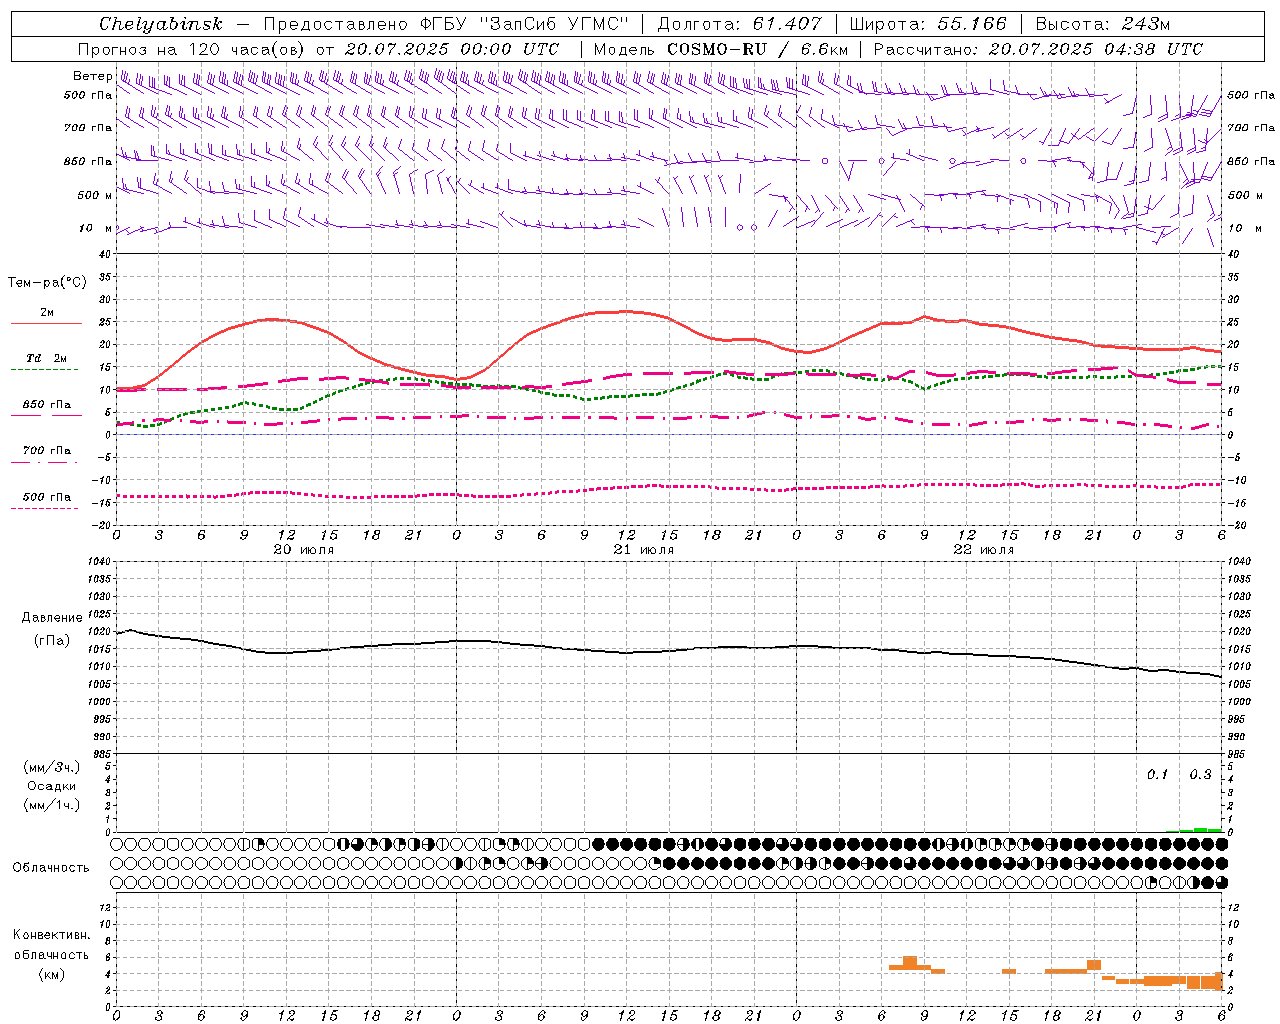The height and width of the screenshot is (1024, 1280).
Task: Select the 'Предоставлено ФГБУ ЗапСиб УГМС' provider text
Action: pyautogui.click(x=446, y=24)
